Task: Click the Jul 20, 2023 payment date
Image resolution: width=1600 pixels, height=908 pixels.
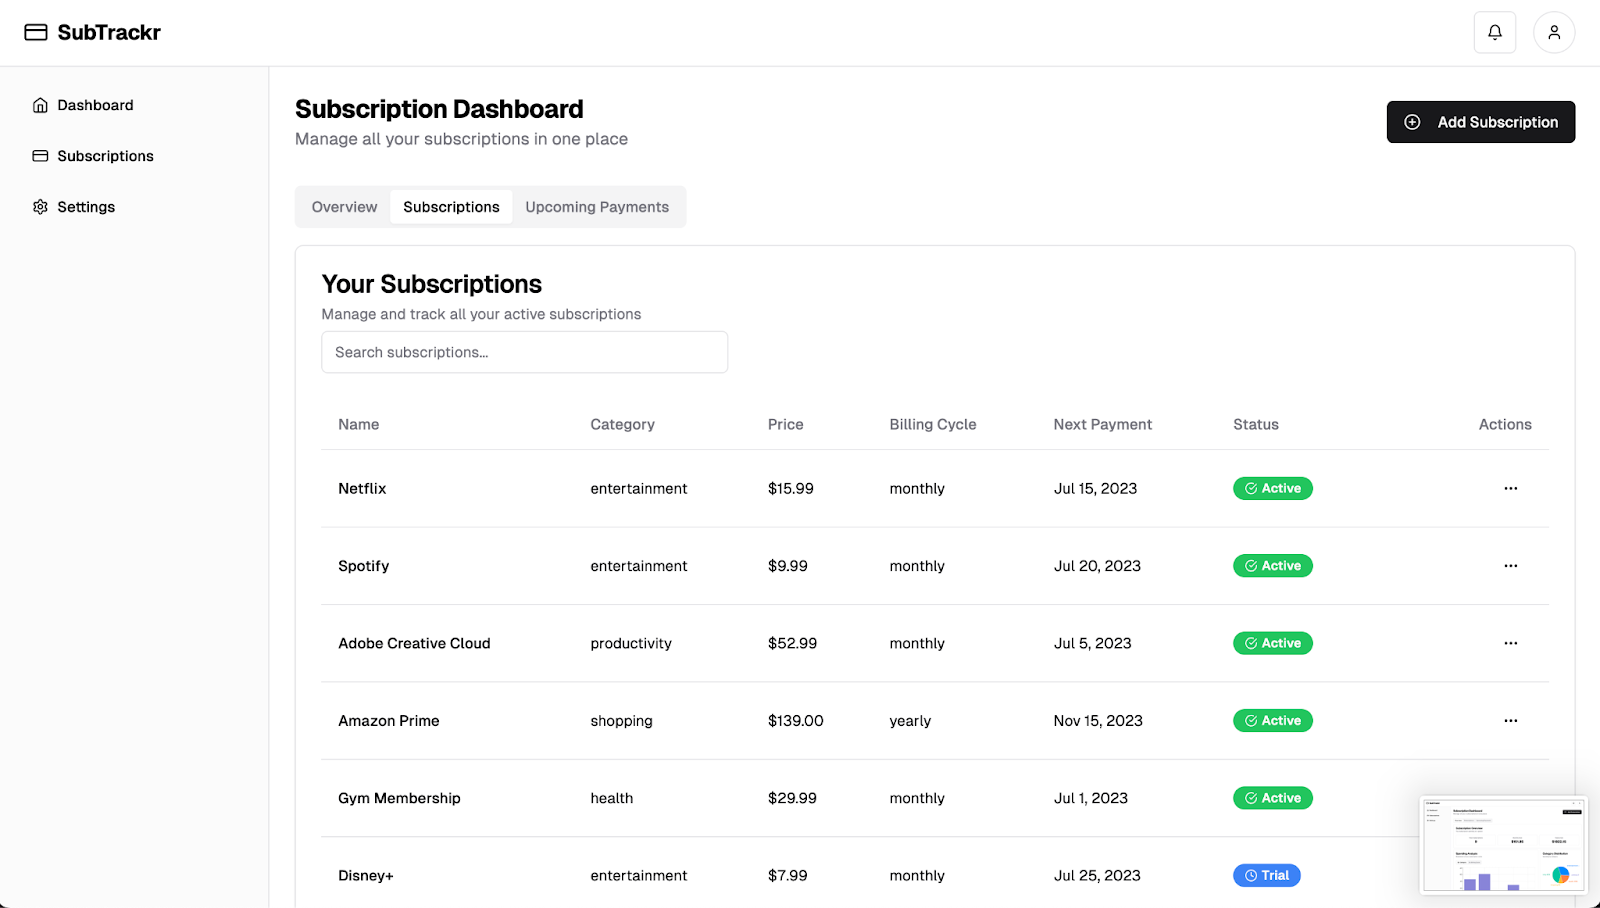Action: [1097, 566]
